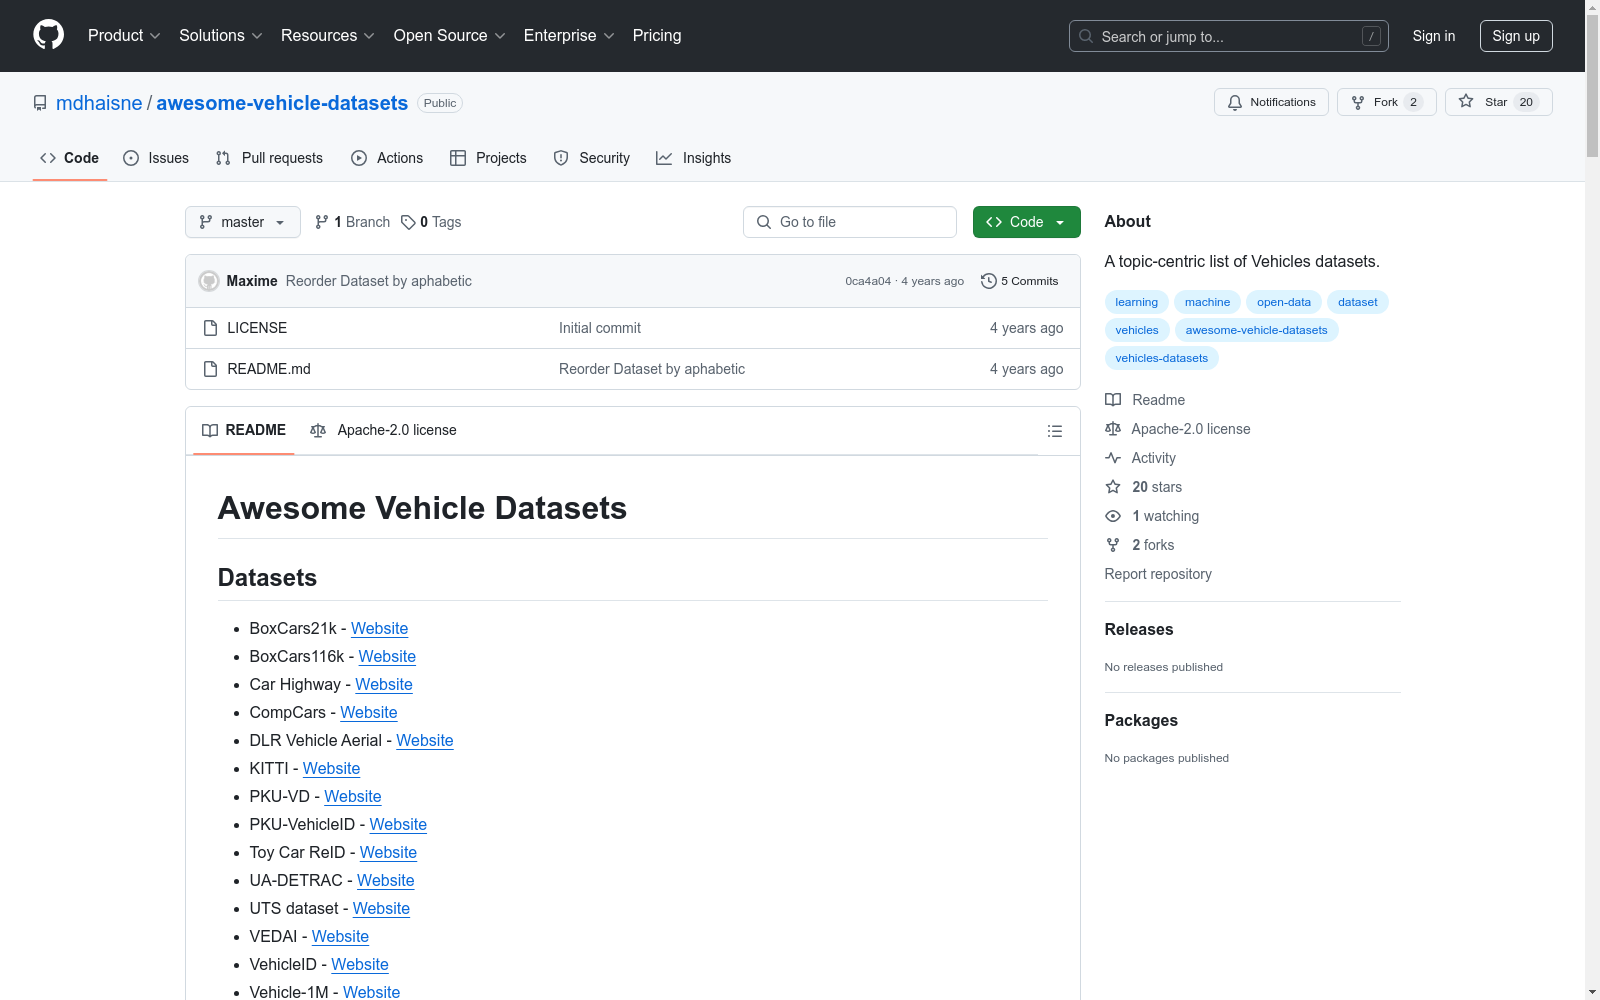Viewport: 1600px width, 1000px height.
Task: Open the 5 Commits history link
Action: 1020,281
